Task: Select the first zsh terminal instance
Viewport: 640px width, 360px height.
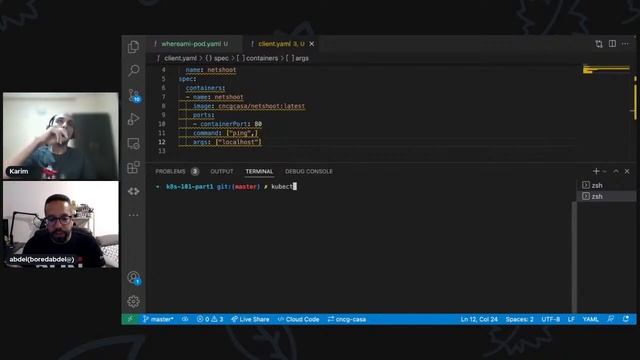Action: (x=605, y=185)
